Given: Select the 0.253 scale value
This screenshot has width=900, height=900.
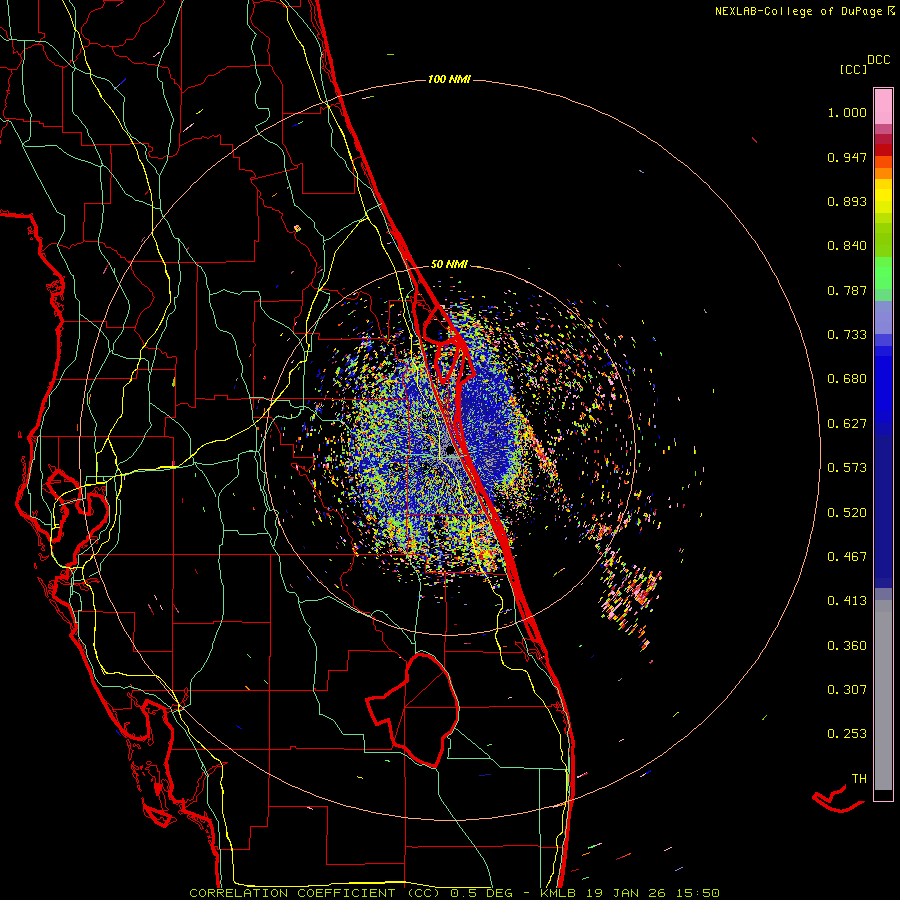Looking at the screenshot, I should [x=847, y=734].
